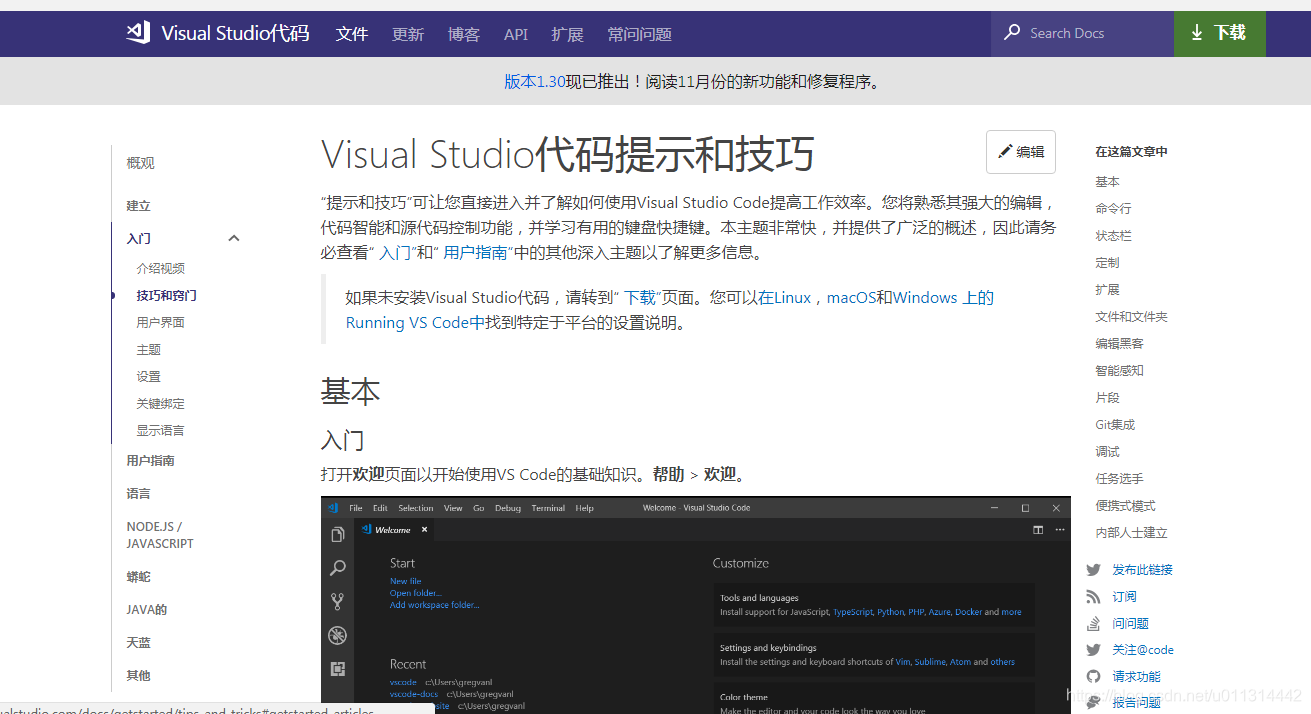Open the 文件 navigation item
The width and height of the screenshot is (1311, 714).
point(352,34)
